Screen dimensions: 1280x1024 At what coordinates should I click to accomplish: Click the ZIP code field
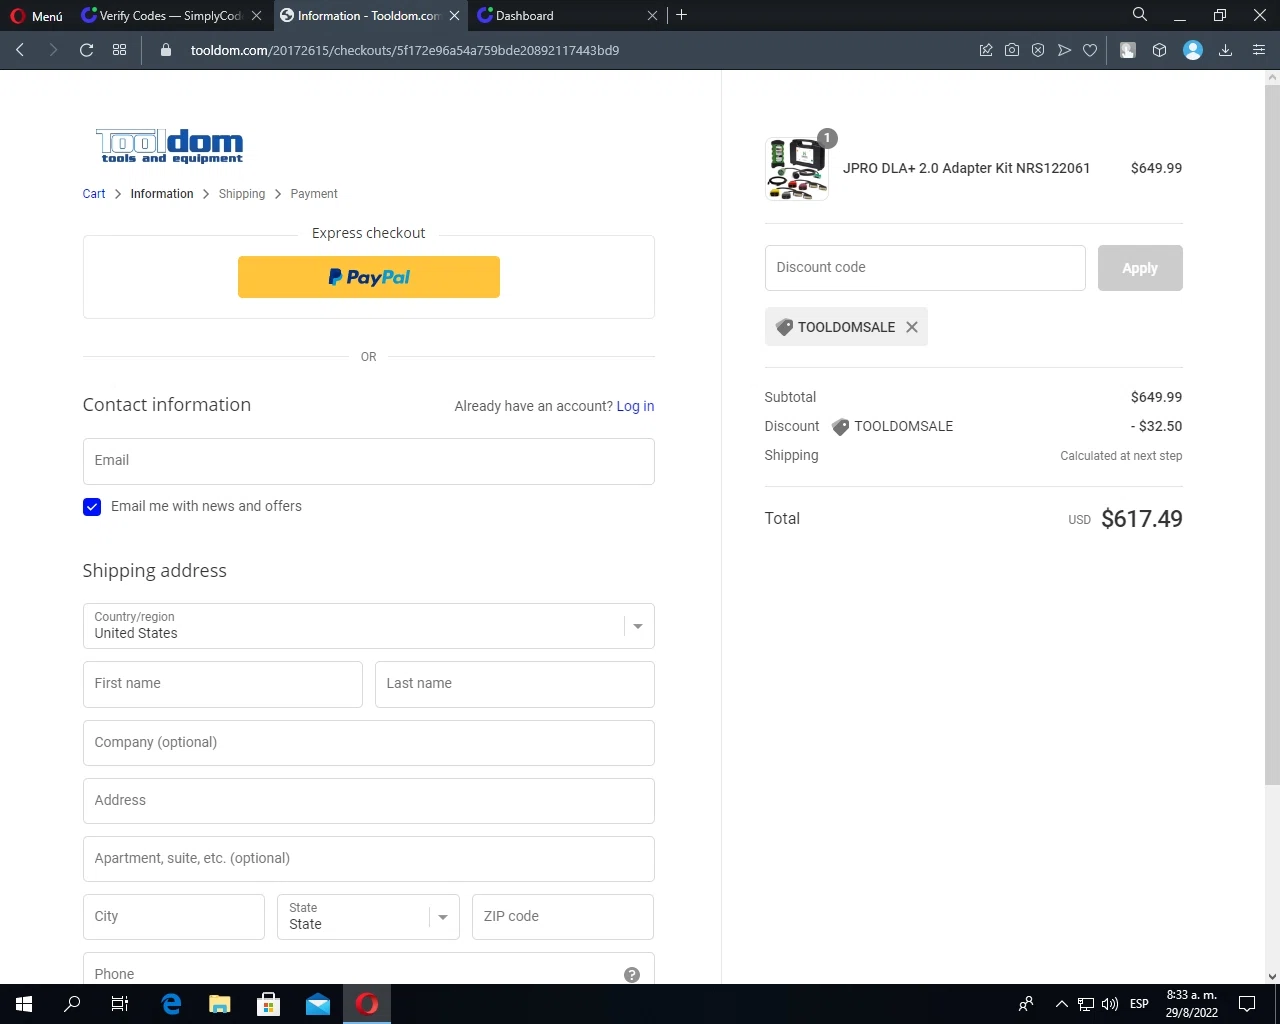[x=563, y=917]
